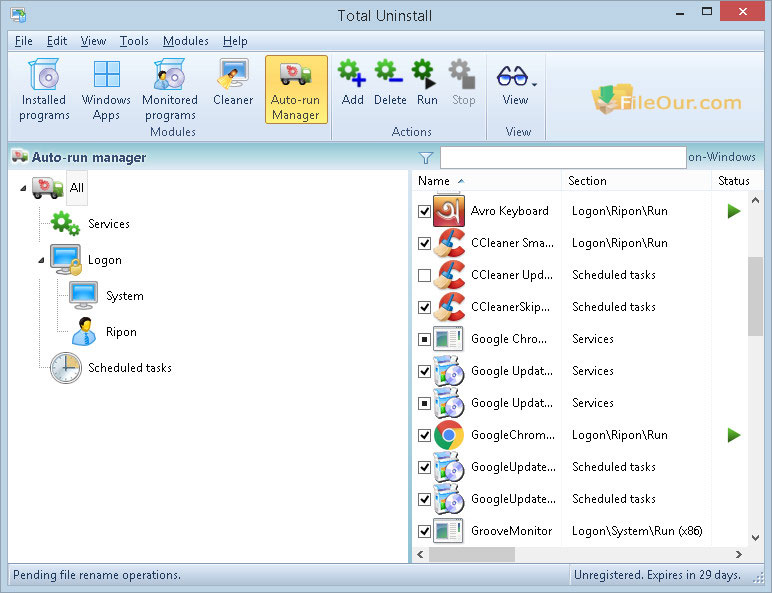
Task: Select the Auto-run Manager module
Action: 296,90
